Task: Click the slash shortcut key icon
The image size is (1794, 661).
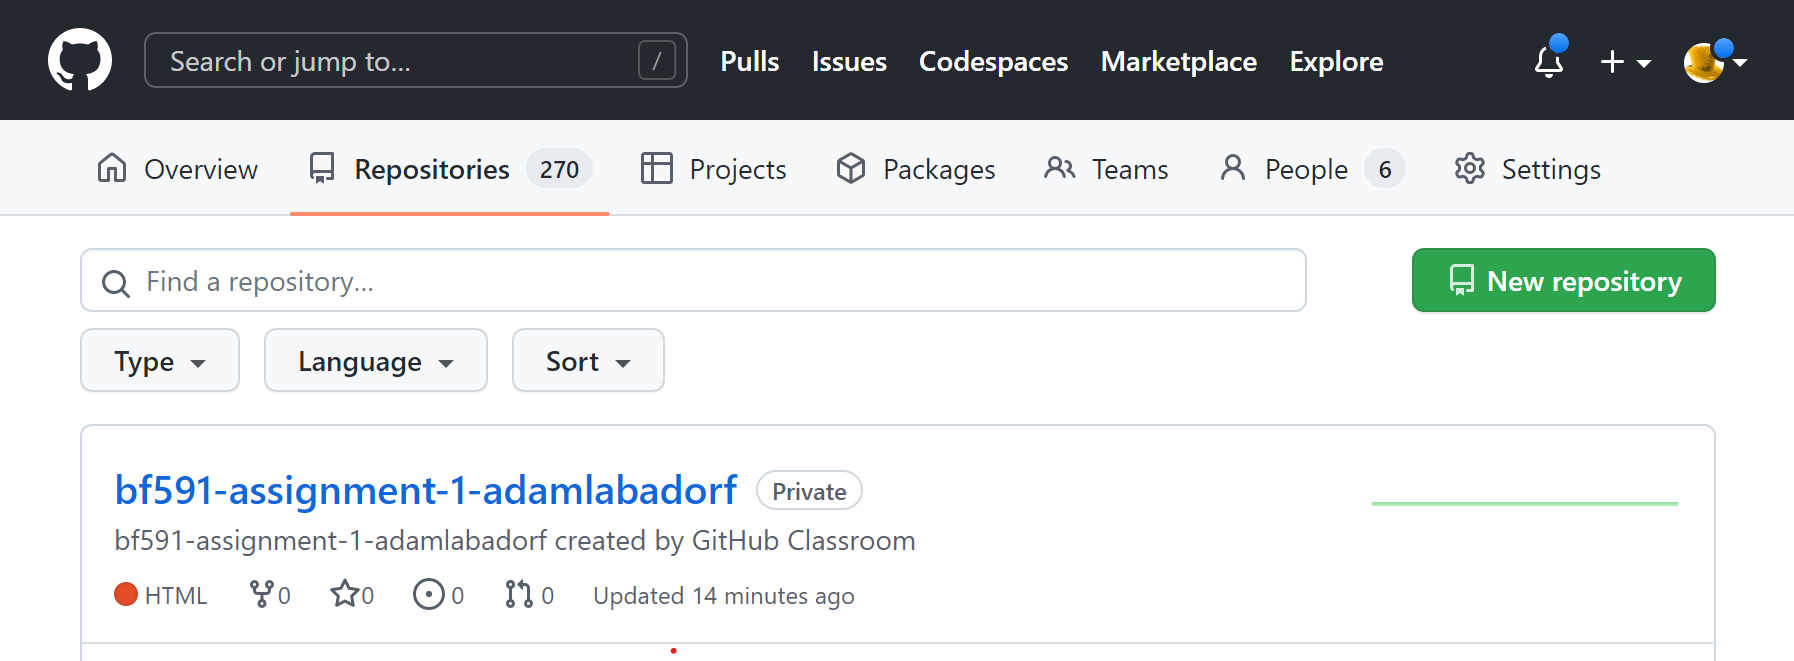Action: [656, 61]
